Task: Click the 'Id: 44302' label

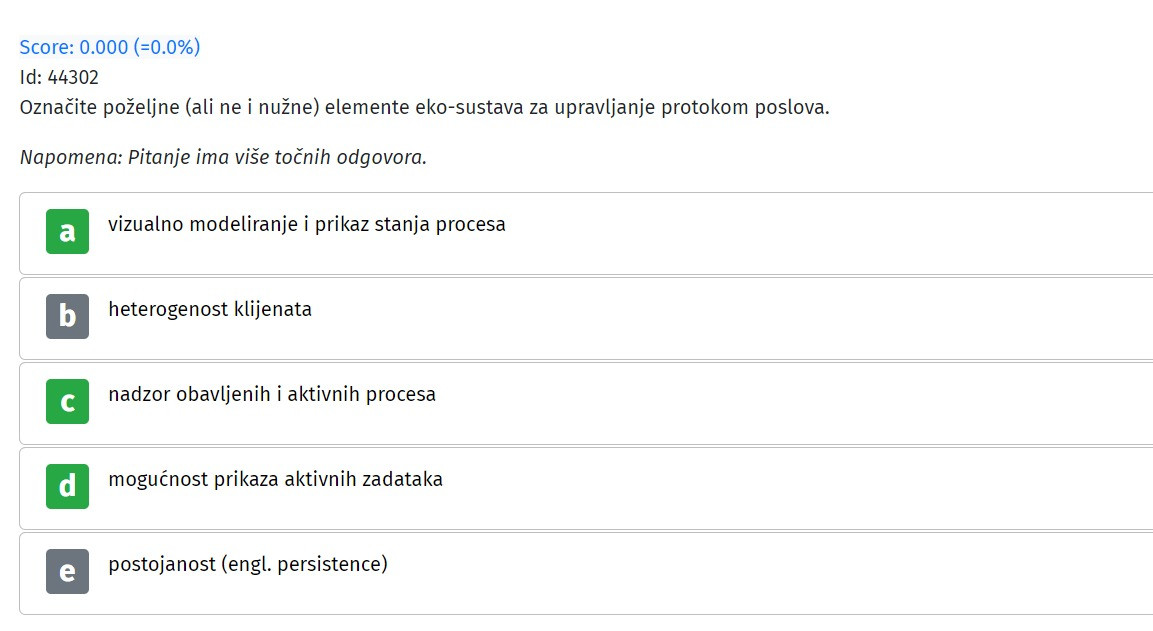Action: tap(59, 77)
